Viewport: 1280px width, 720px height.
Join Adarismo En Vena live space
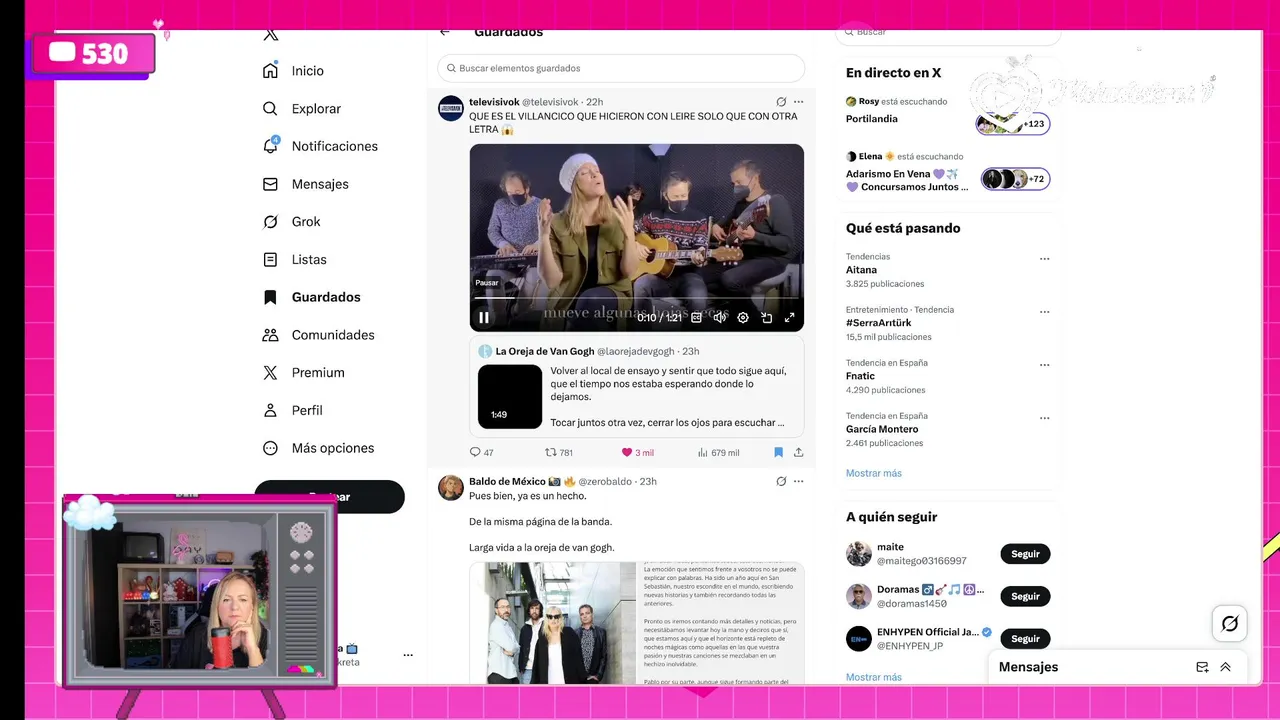point(947,172)
